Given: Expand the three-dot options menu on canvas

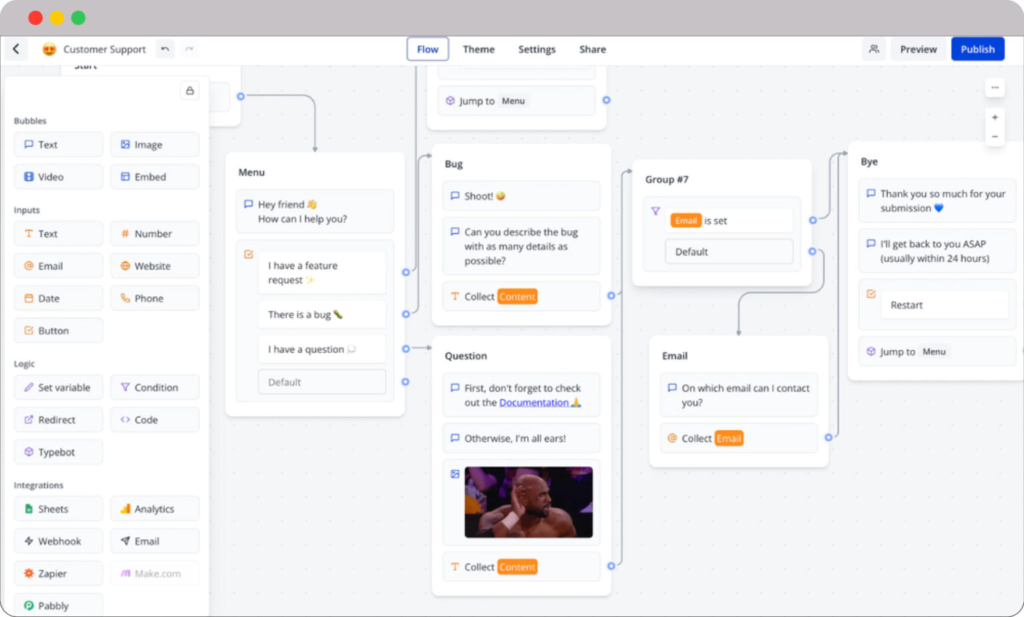Looking at the screenshot, I should point(995,88).
